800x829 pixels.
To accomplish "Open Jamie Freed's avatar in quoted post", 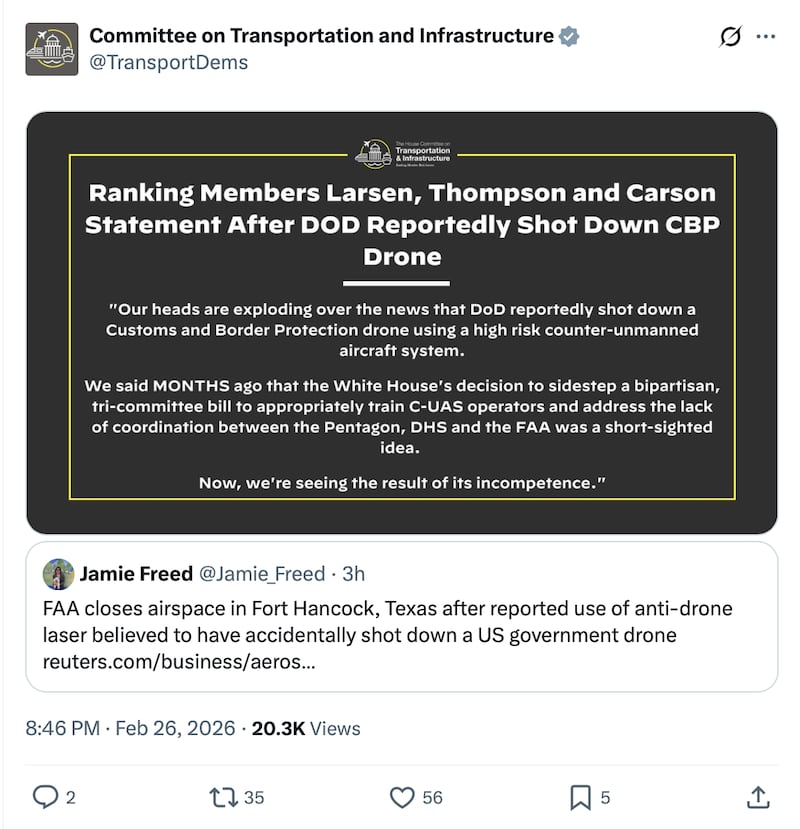I will [x=58, y=574].
